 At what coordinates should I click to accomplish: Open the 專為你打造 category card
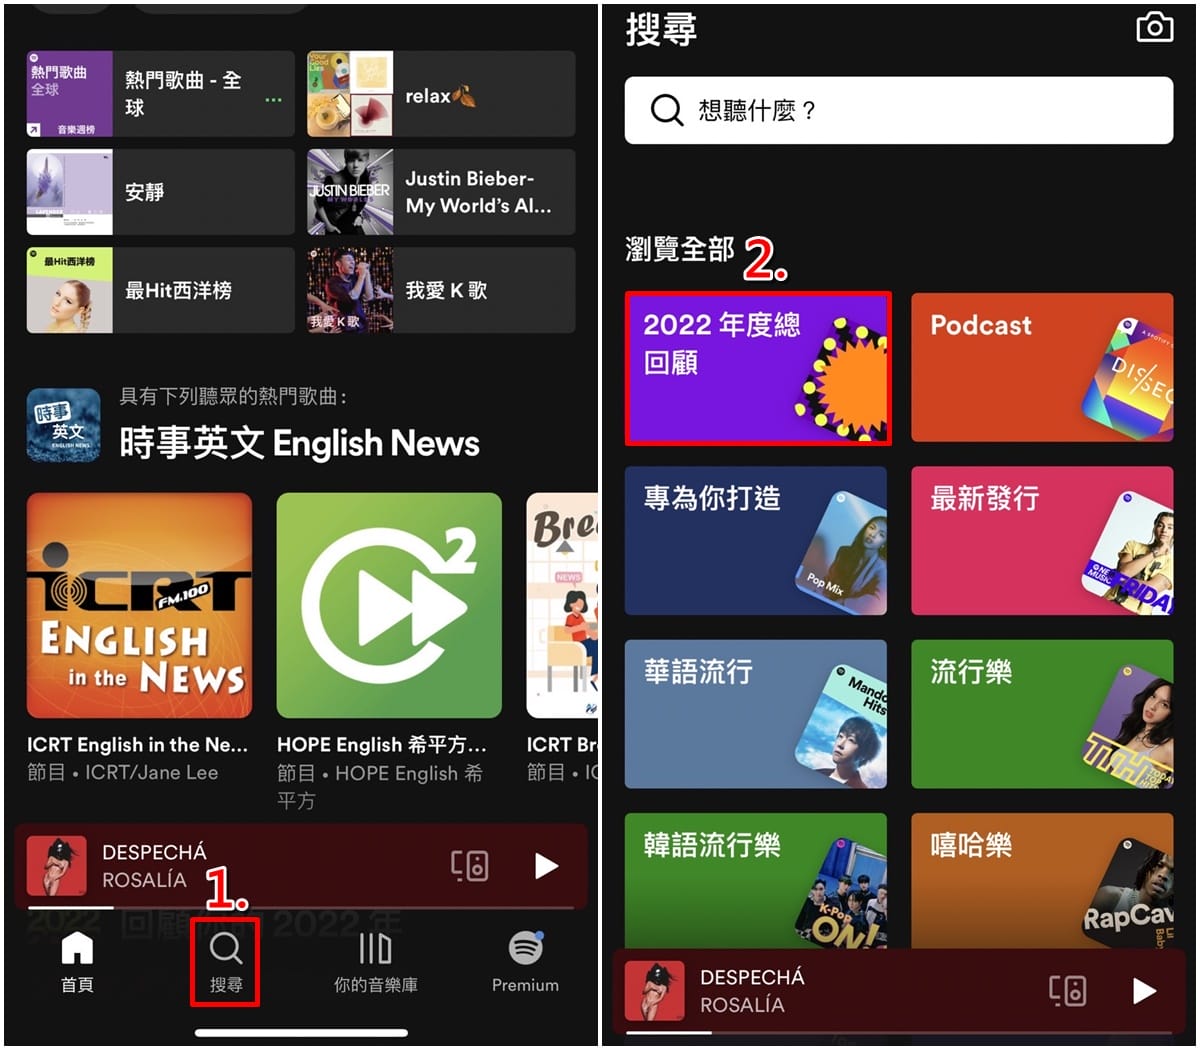[x=756, y=541]
